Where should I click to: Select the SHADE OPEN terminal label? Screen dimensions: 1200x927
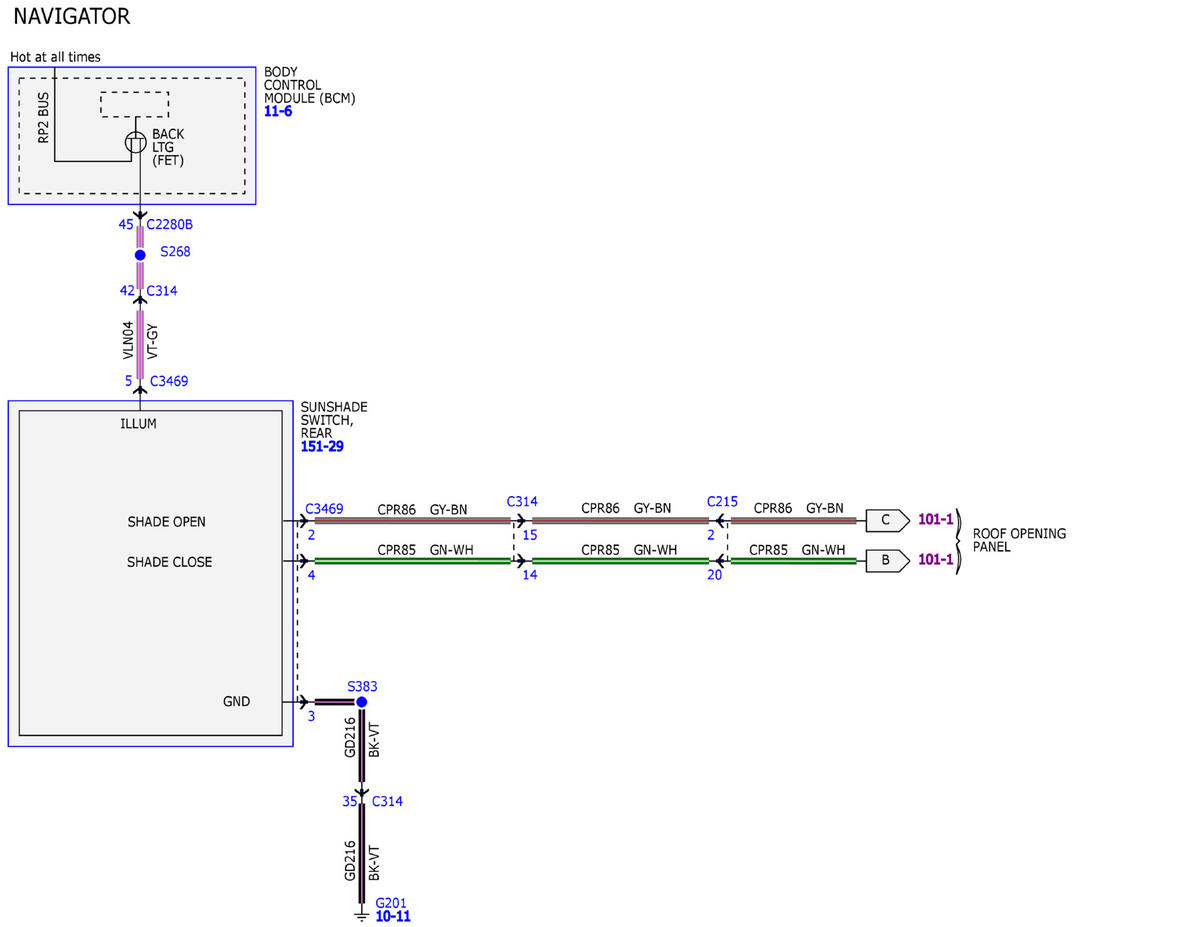pyautogui.click(x=166, y=522)
